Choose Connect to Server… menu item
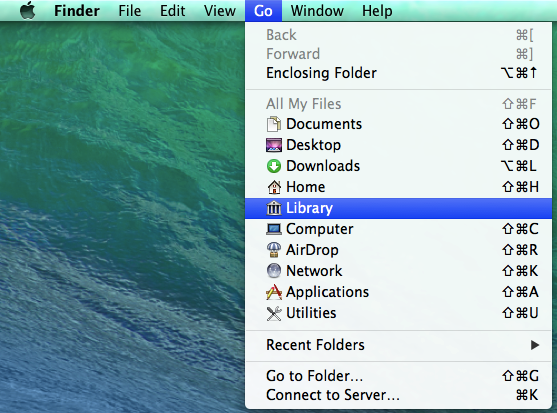 point(398,395)
